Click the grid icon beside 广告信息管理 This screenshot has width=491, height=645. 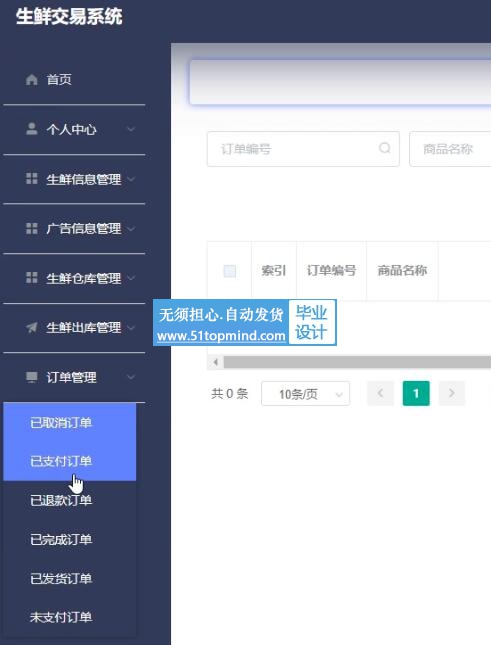(32, 228)
